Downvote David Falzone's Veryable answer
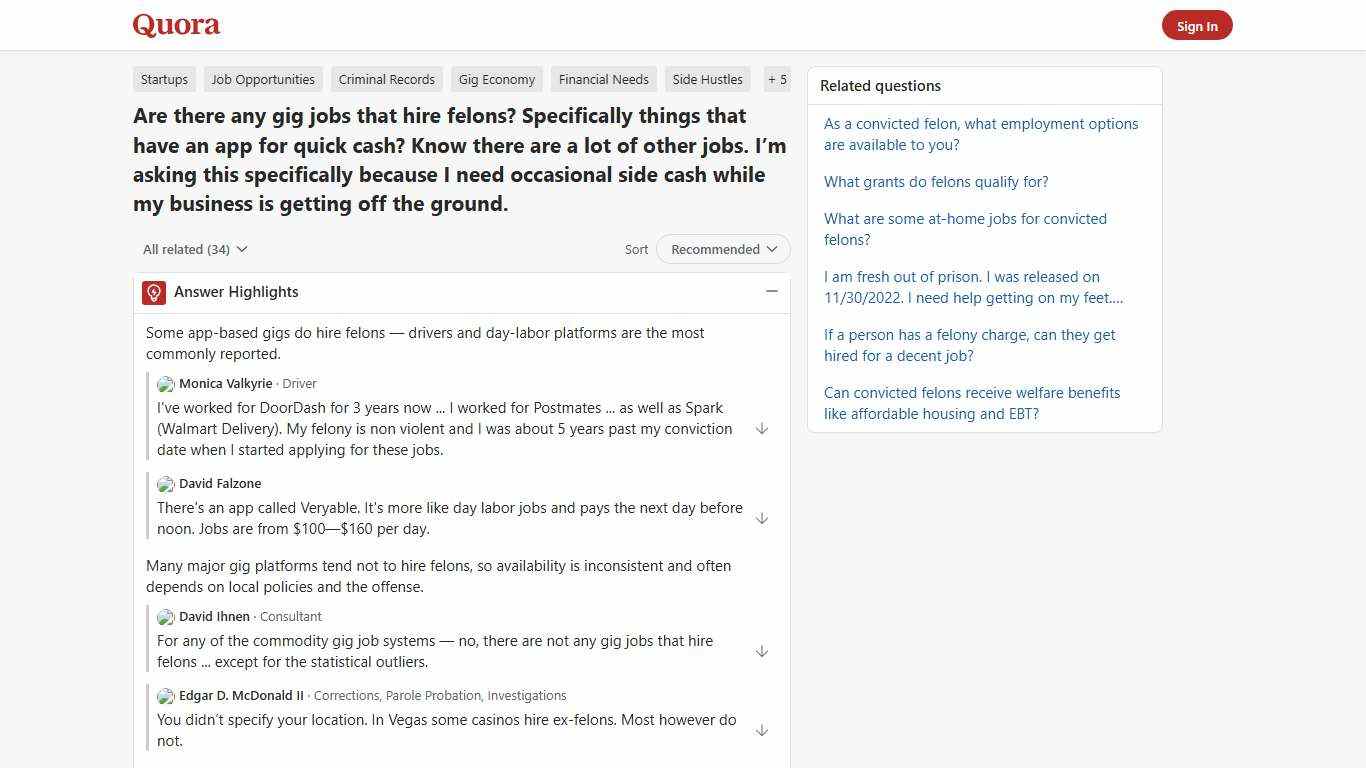1366x768 pixels. pyautogui.click(x=762, y=518)
